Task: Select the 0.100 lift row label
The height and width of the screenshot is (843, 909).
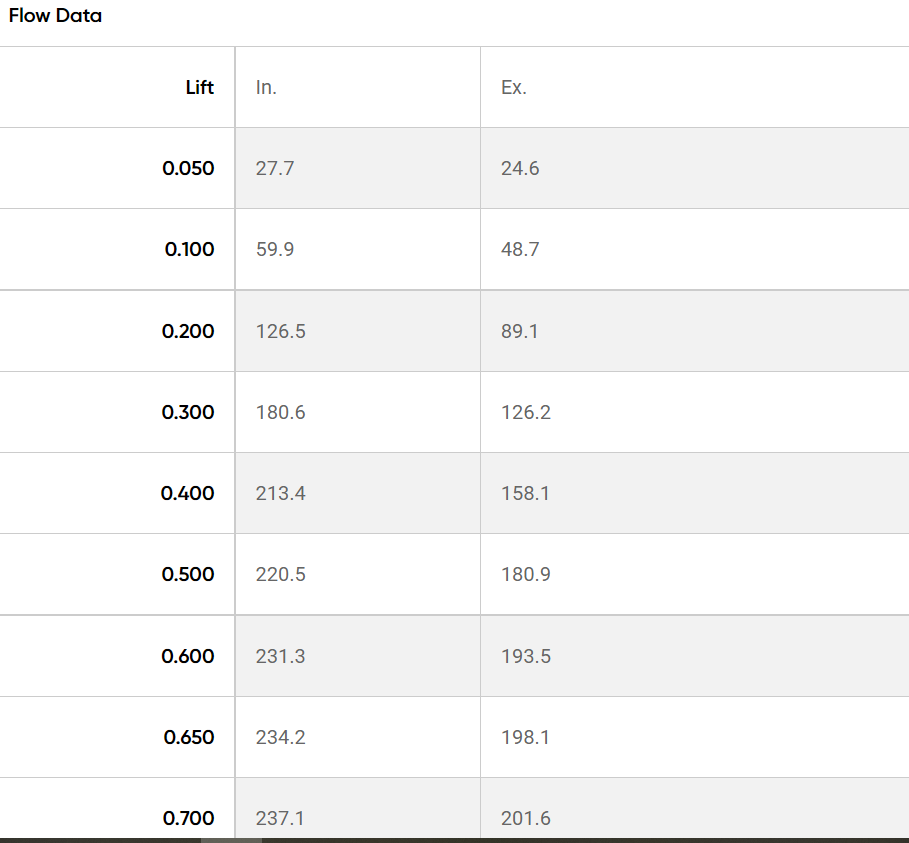Action: point(189,249)
